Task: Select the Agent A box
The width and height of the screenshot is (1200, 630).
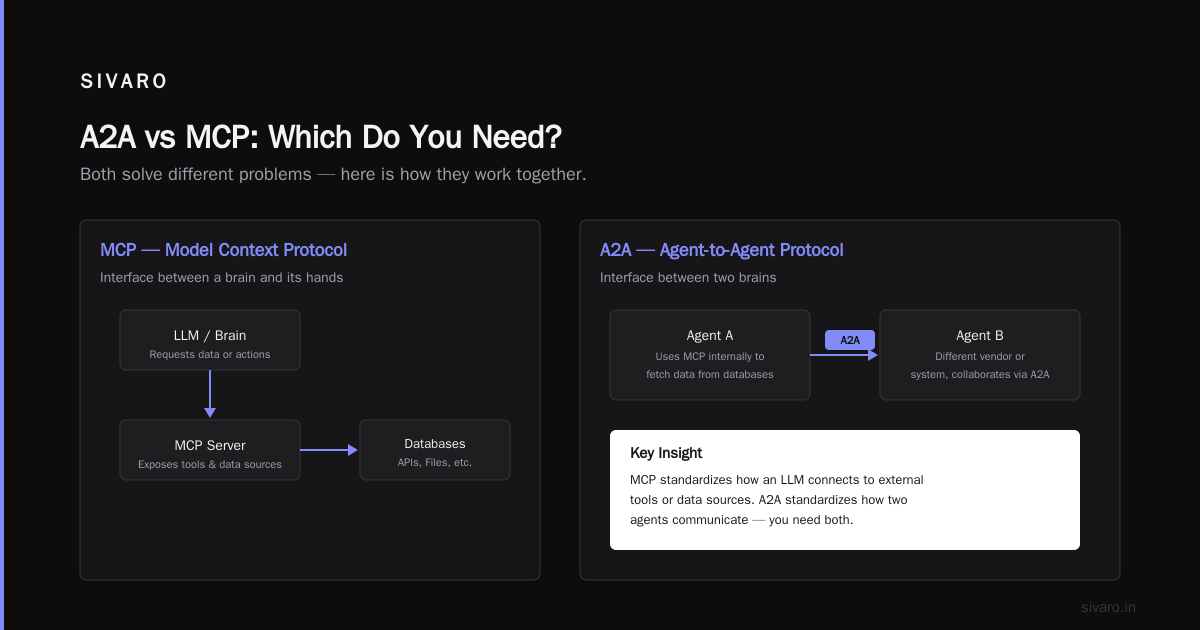Action: (x=710, y=355)
